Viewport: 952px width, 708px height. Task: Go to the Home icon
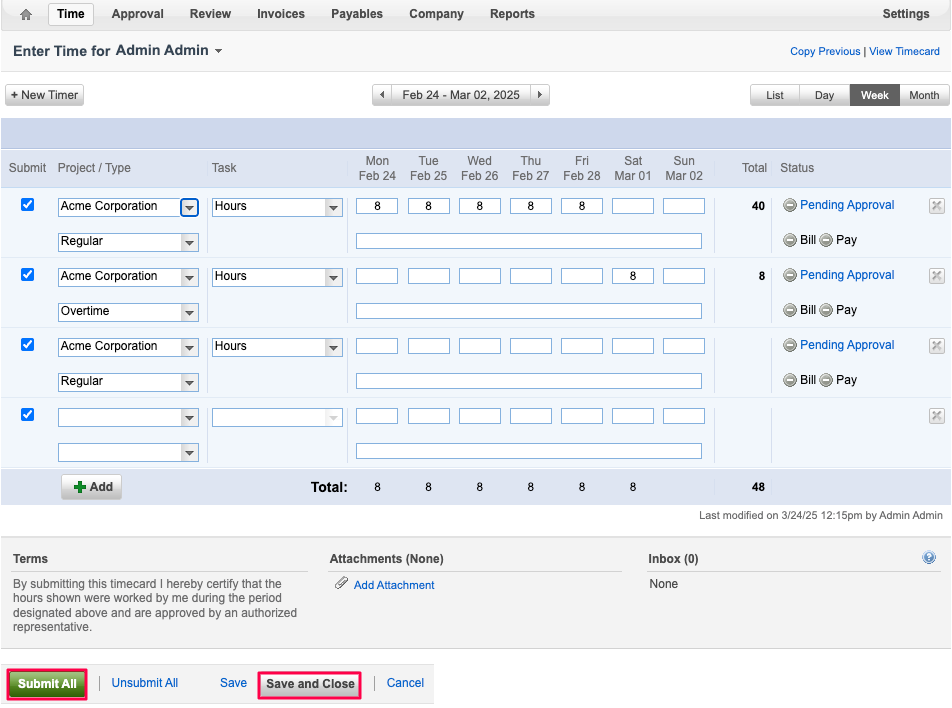click(x=26, y=14)
